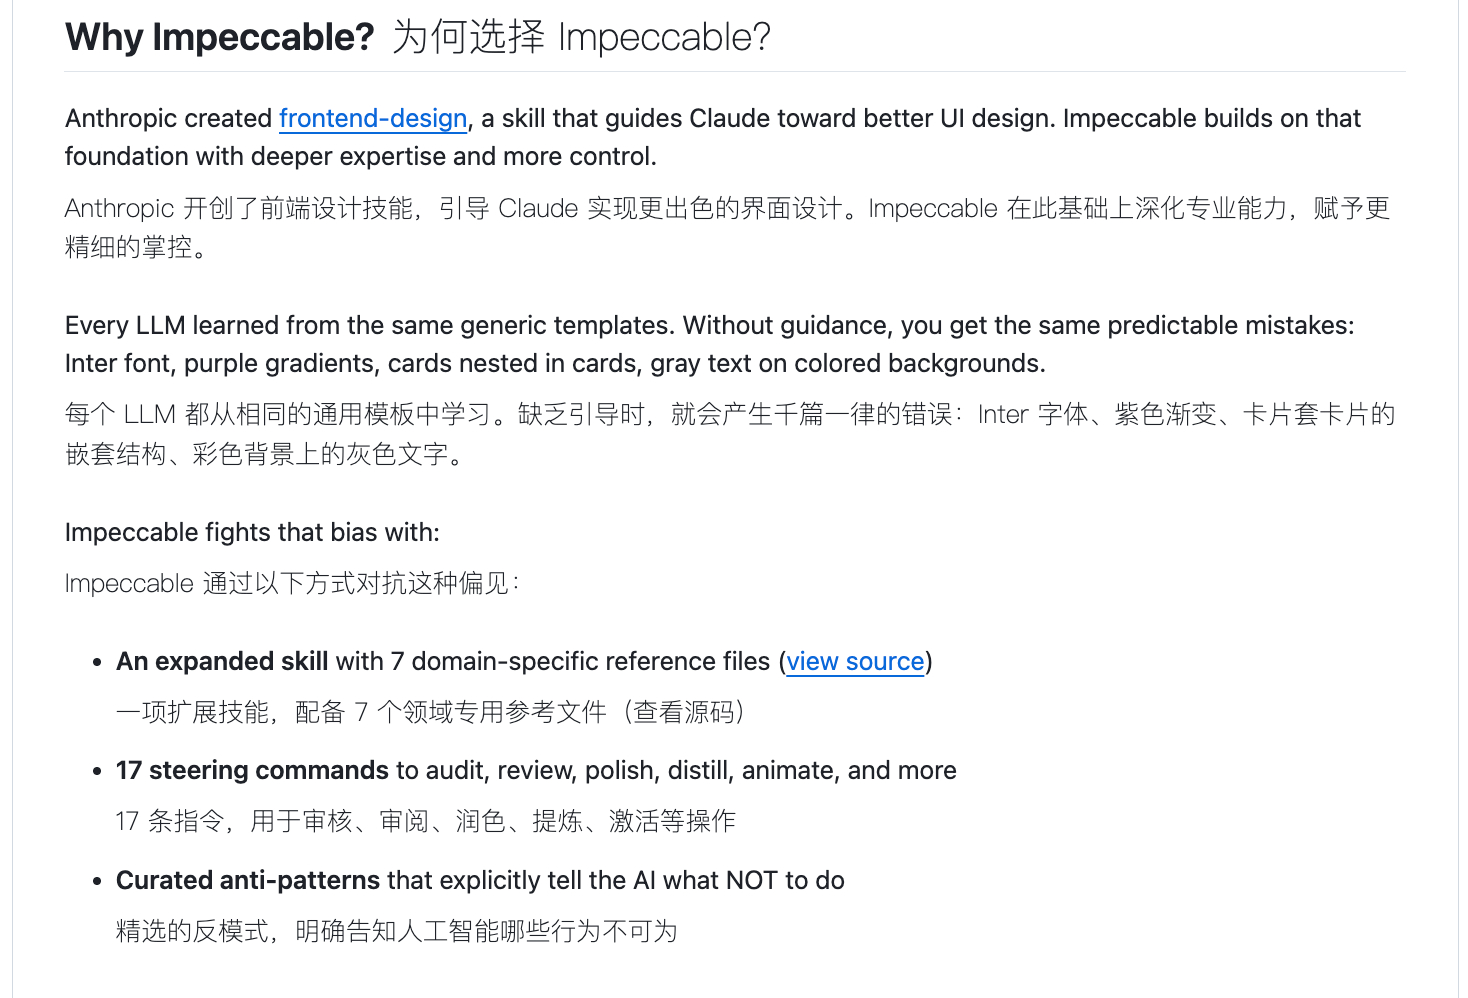Click the Chinese heading "为何选择 Impeccable?"
This screenshot has height=998, width=1468.
pyautogui.click(x=581, y=38)
